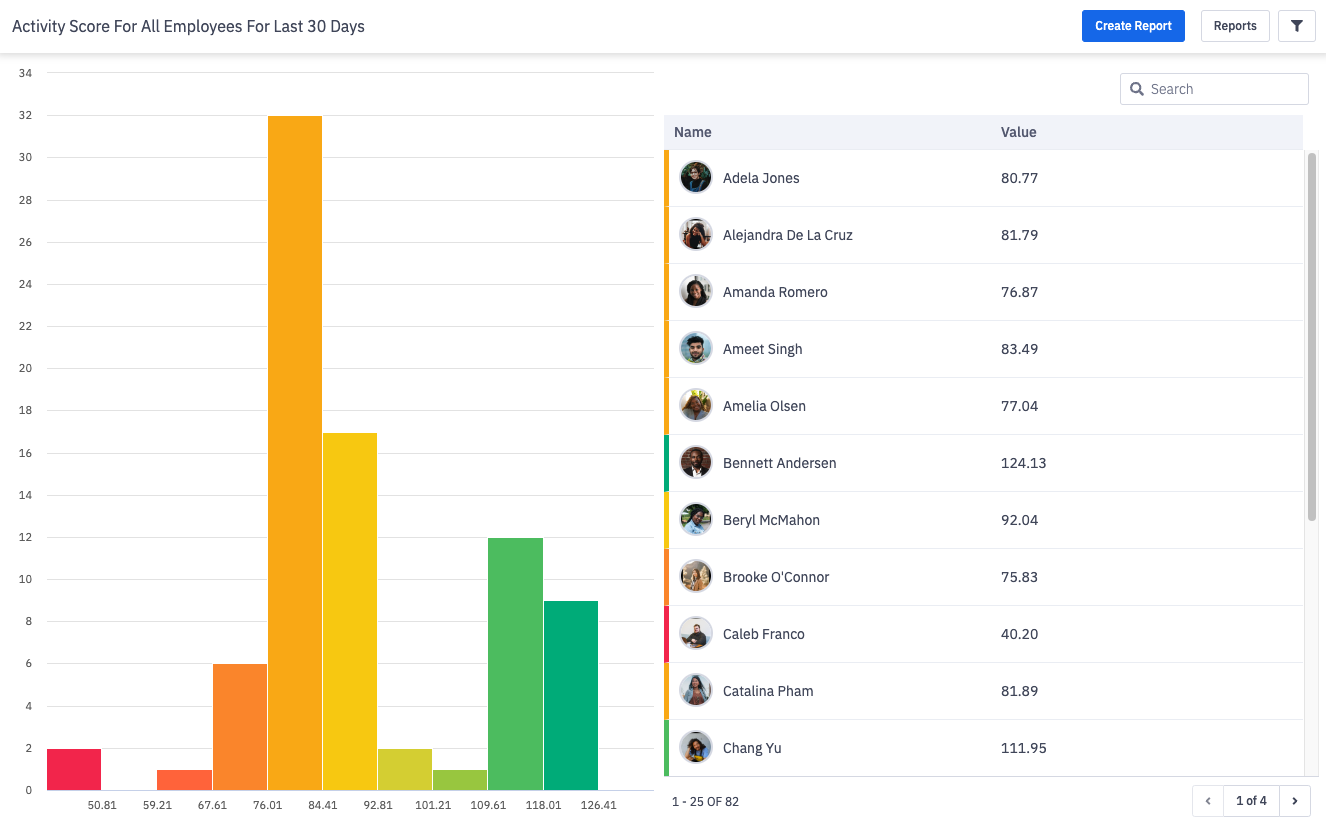This screenshot has height=834, width=1326.
Task: Click Bennett Andersen's profile picture
Action: pos(696,463)
